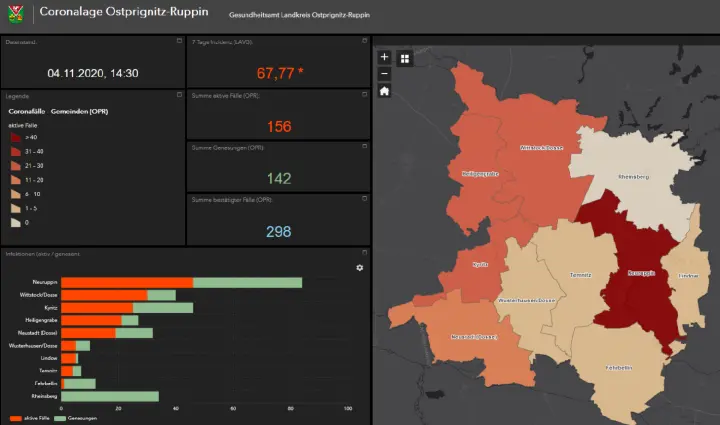This screenshot has width=720, height=425.
Task: Maximize the Datenstand date panel
Action: point(179,41)
